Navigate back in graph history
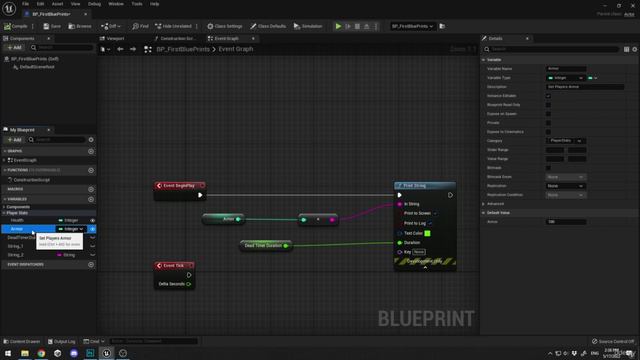 tap(120, 49)
